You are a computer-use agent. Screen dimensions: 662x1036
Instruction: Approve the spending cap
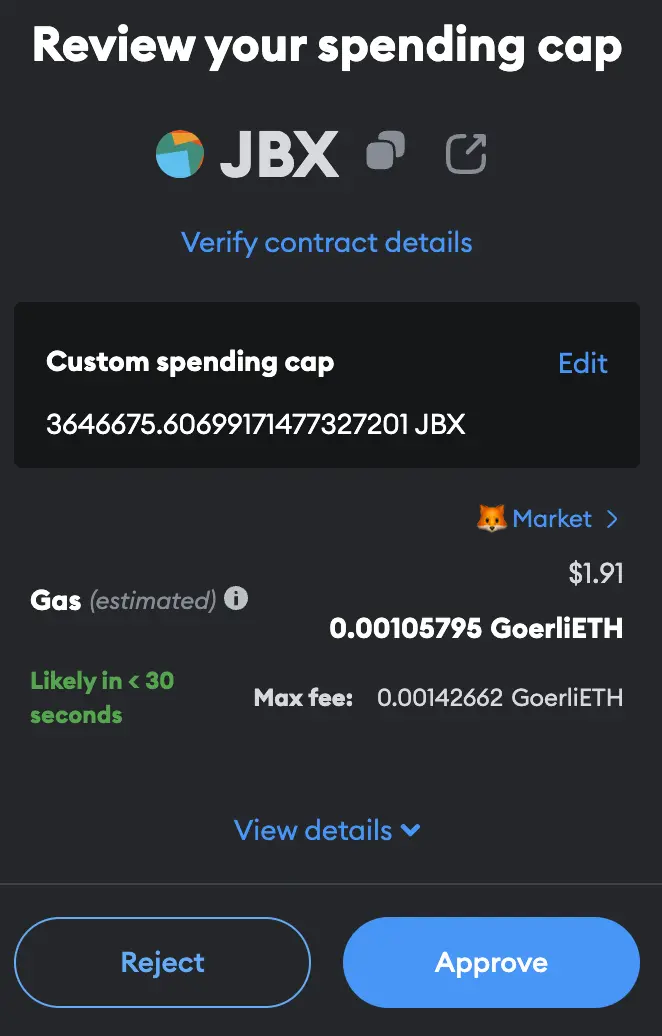[x=490, y=962]
